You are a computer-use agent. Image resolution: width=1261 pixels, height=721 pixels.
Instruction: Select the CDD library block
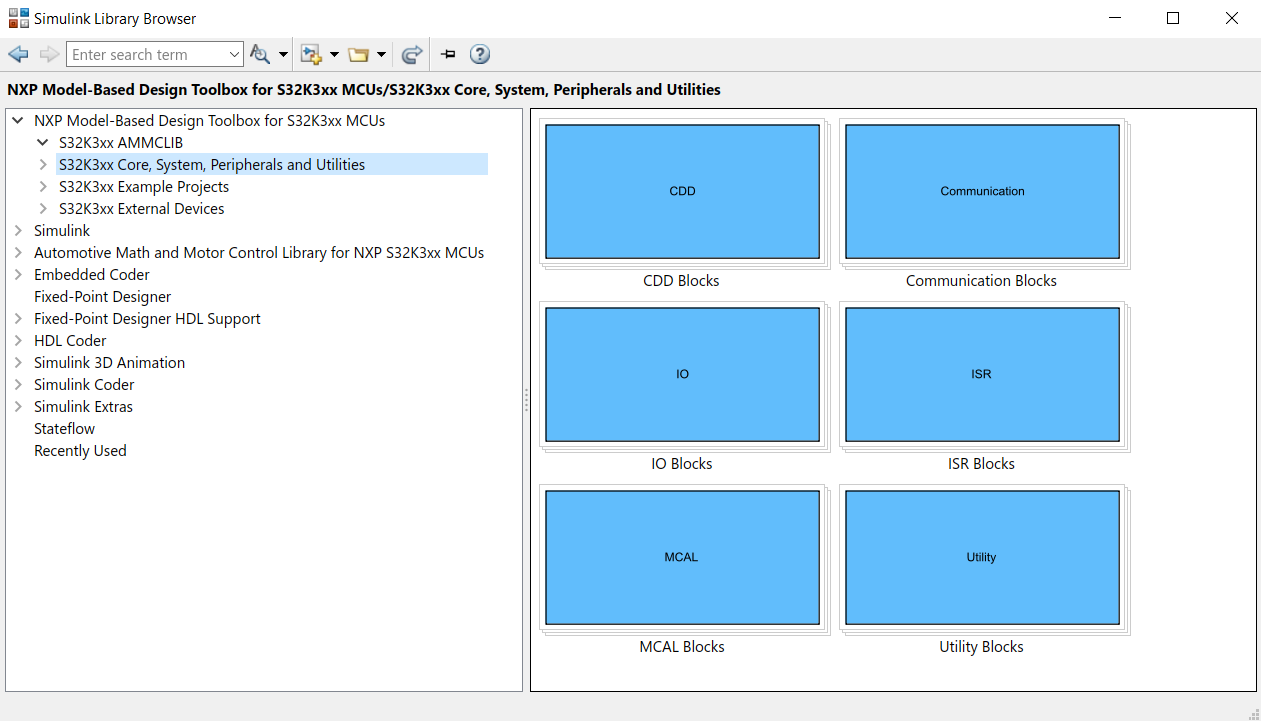pos(682,191)
